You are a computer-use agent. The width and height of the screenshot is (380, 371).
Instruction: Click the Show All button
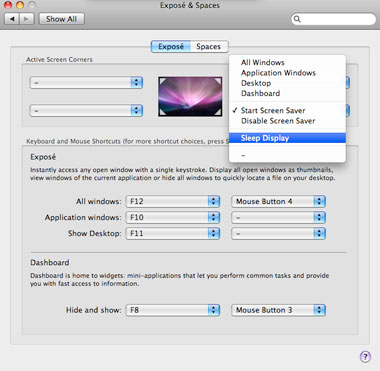pos(62,19)
